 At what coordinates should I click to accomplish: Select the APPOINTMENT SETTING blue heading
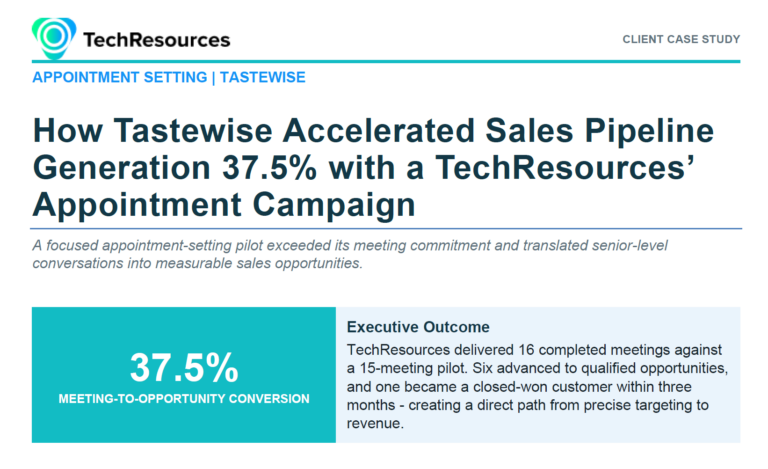pyautogui.click(x=120, y=77)
